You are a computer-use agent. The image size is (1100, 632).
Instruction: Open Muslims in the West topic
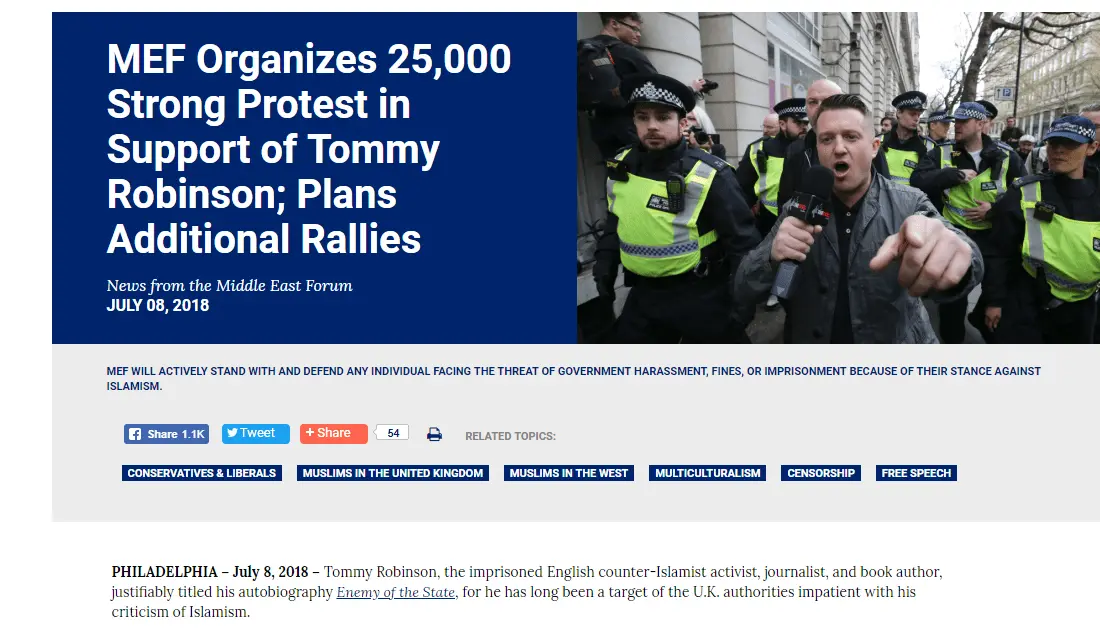pos(569,473)
